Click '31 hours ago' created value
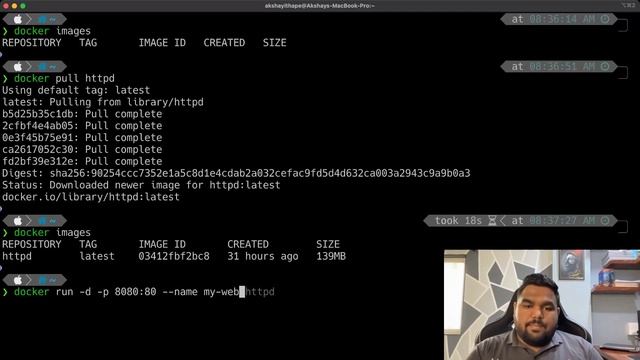 click(263, 256)
